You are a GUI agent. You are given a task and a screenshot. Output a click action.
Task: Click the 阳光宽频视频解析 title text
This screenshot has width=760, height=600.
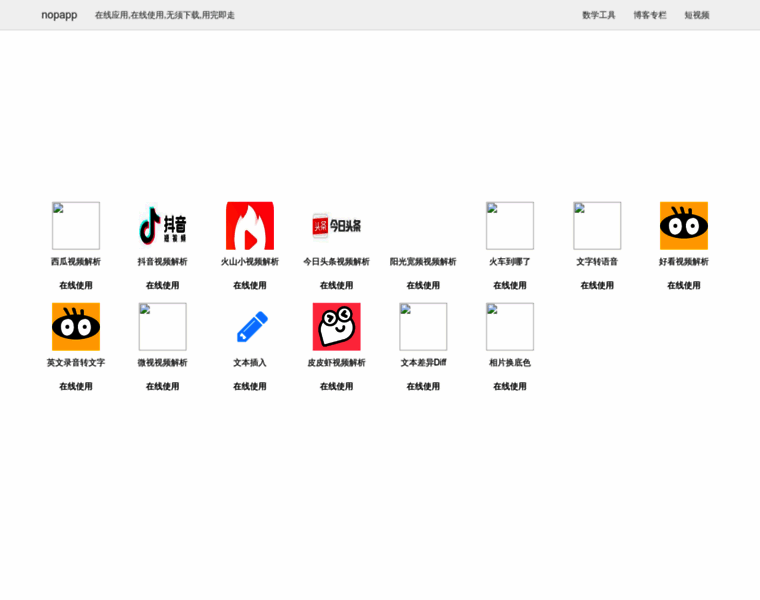coord(423,262)
